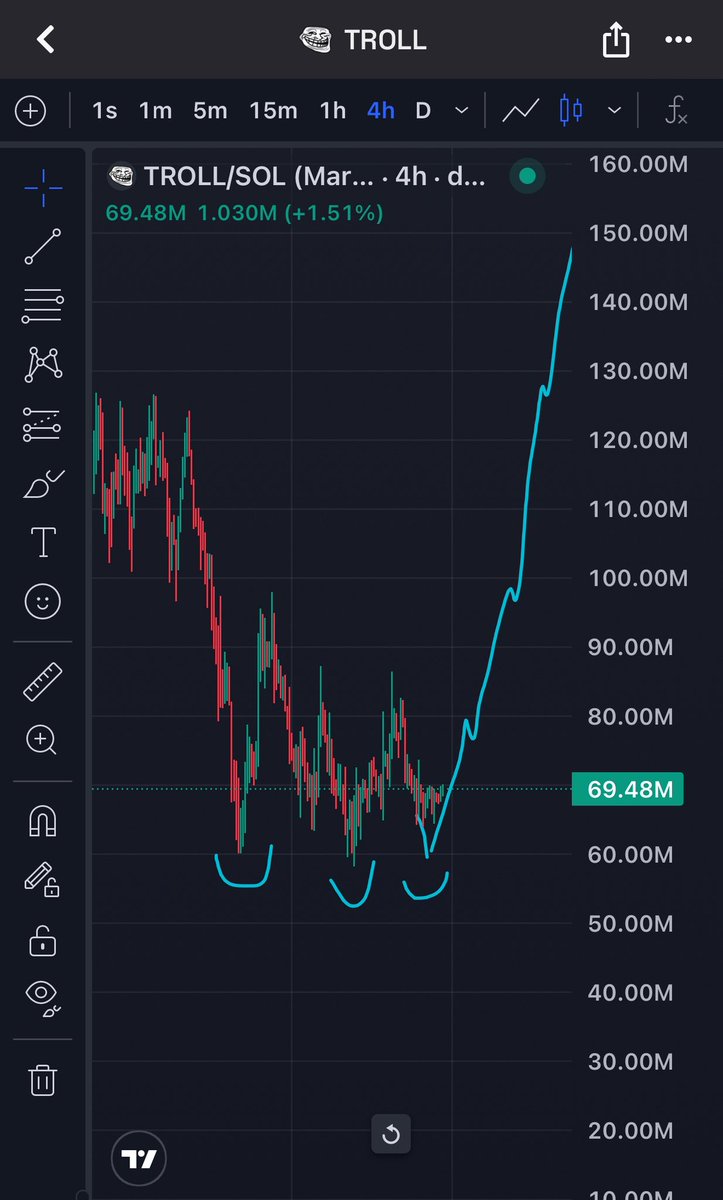Add a symbol with the plus circle

click(x=30, y=110)
